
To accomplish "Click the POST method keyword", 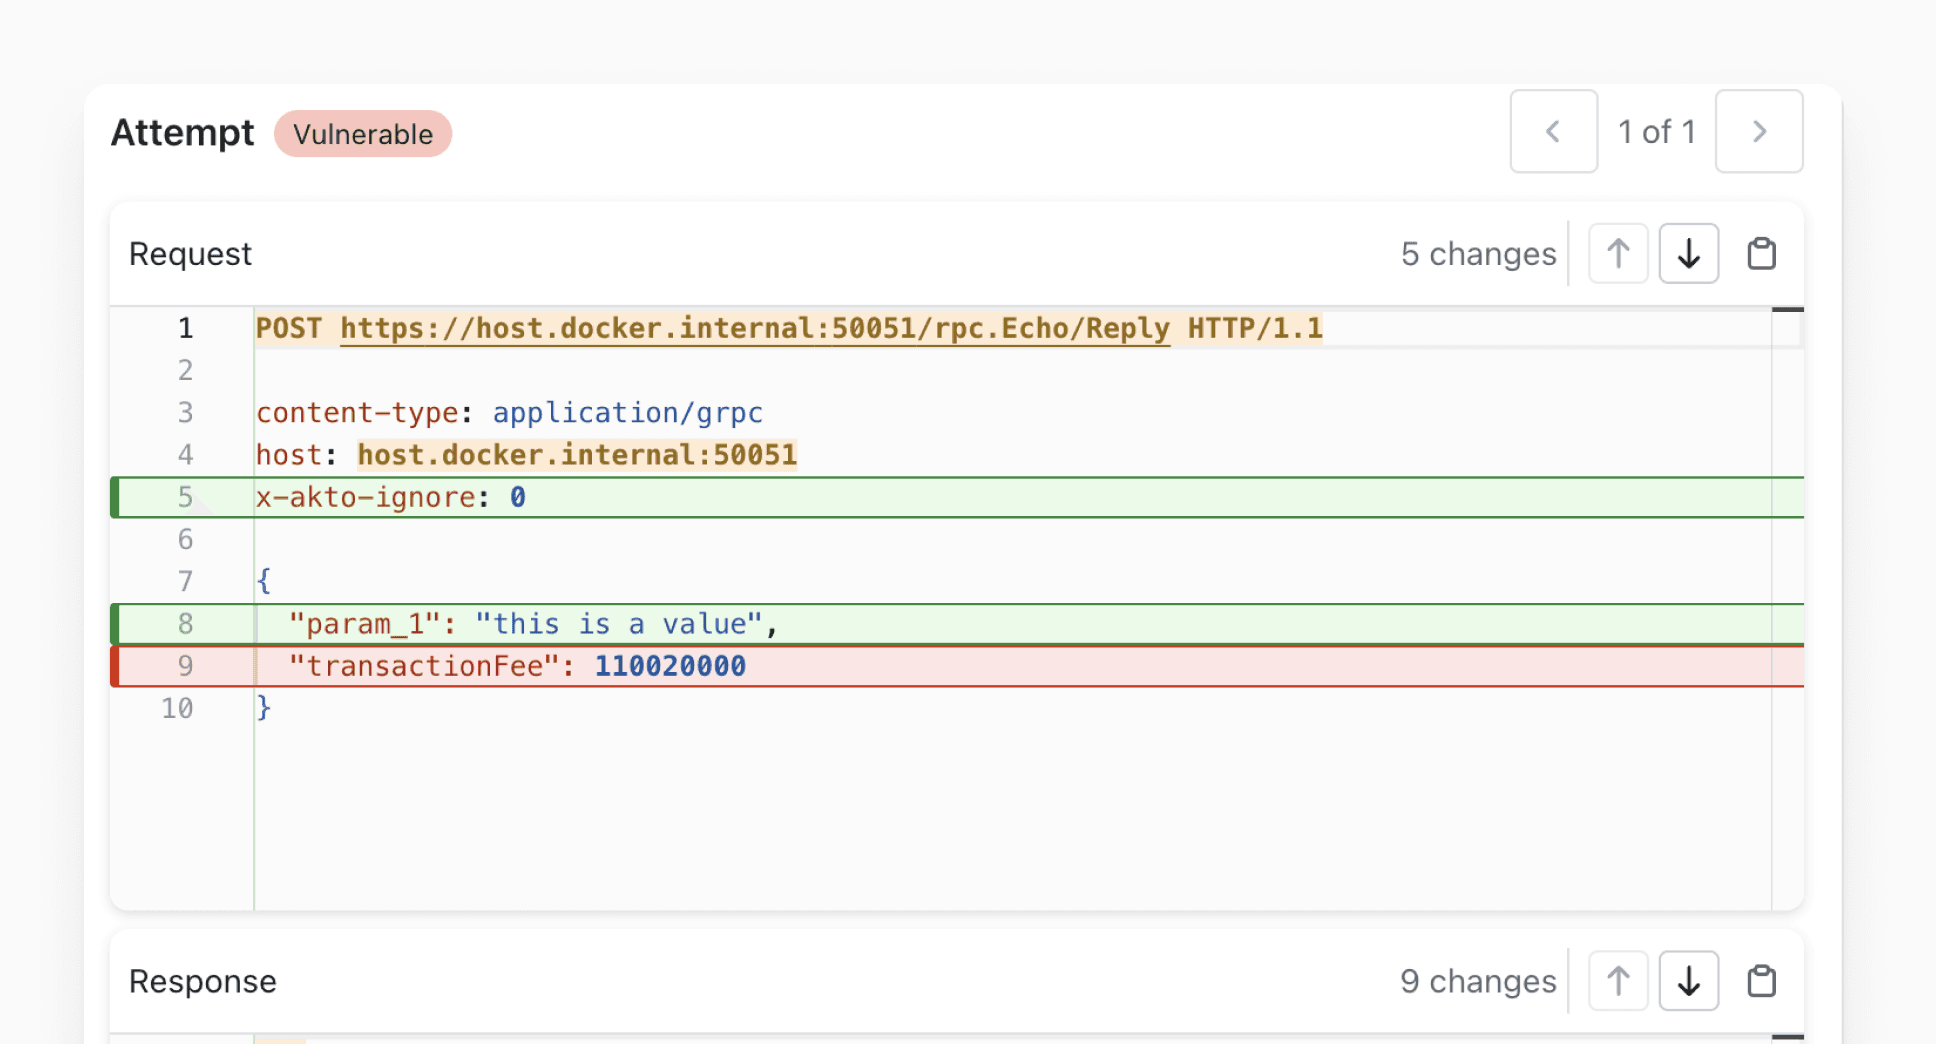I will (x=289, y=328).
